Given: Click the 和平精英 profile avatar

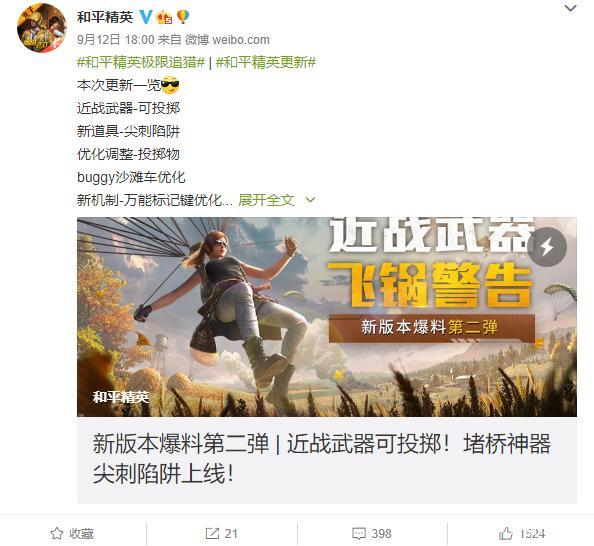Looking at the screenshot, I should pyautogui.click(x=42, y=28).
